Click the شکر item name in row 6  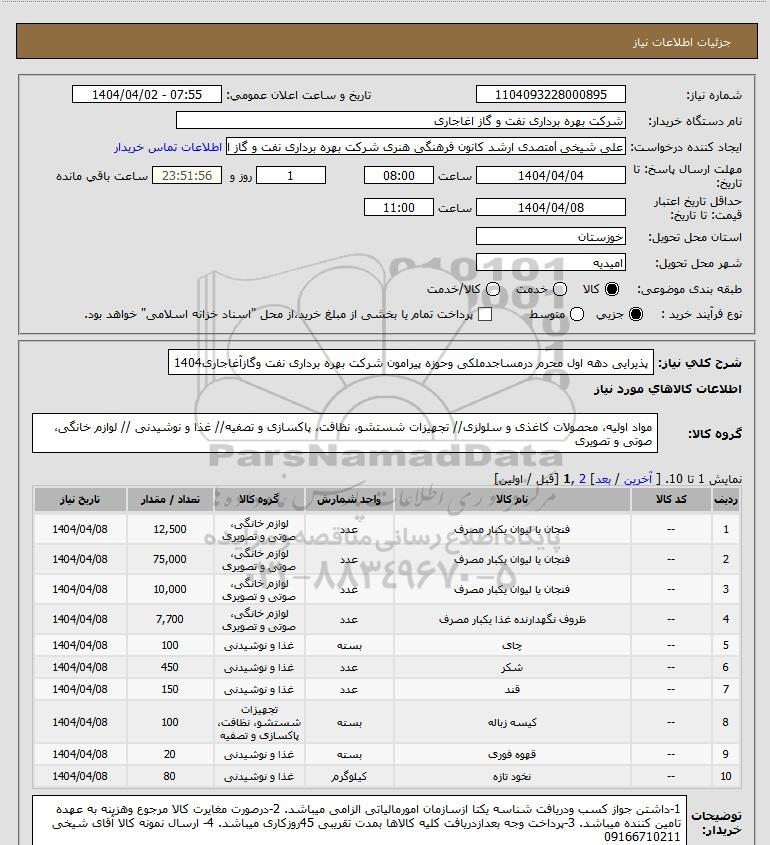click(x=512, y=668)
